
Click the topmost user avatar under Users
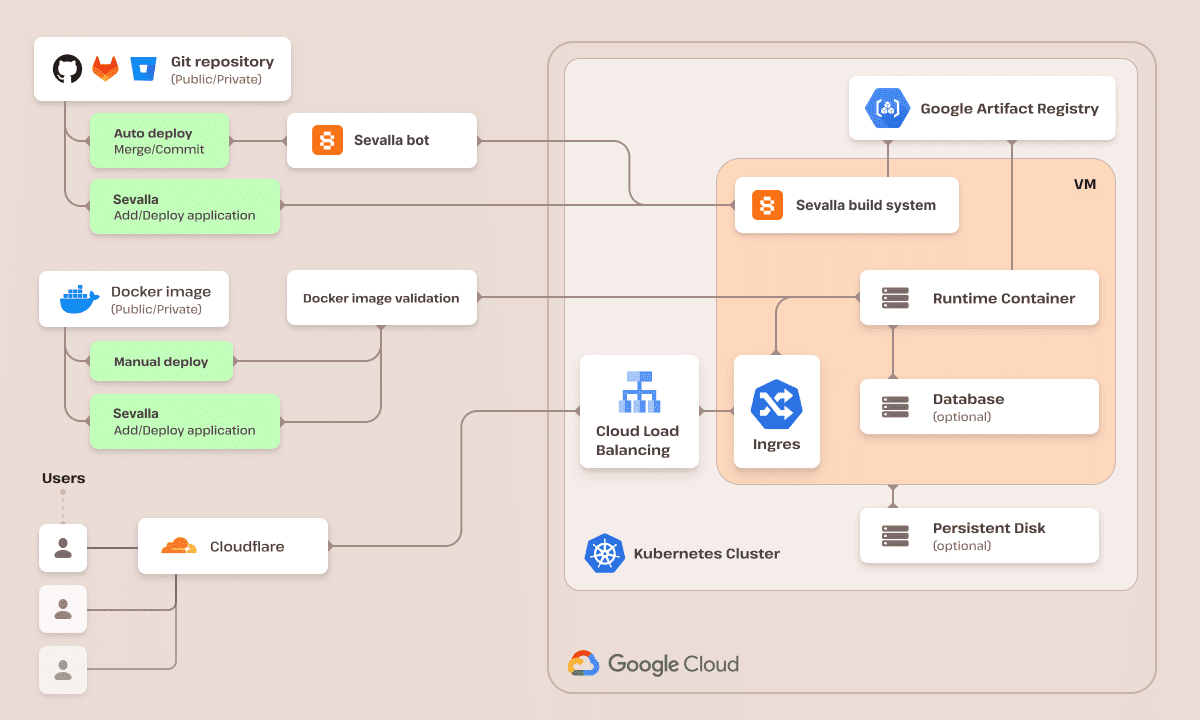63,548
